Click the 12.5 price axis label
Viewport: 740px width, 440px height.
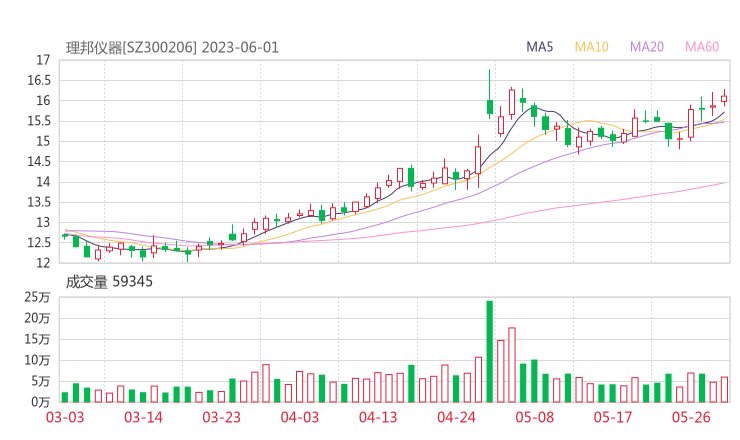pos(39,243)
